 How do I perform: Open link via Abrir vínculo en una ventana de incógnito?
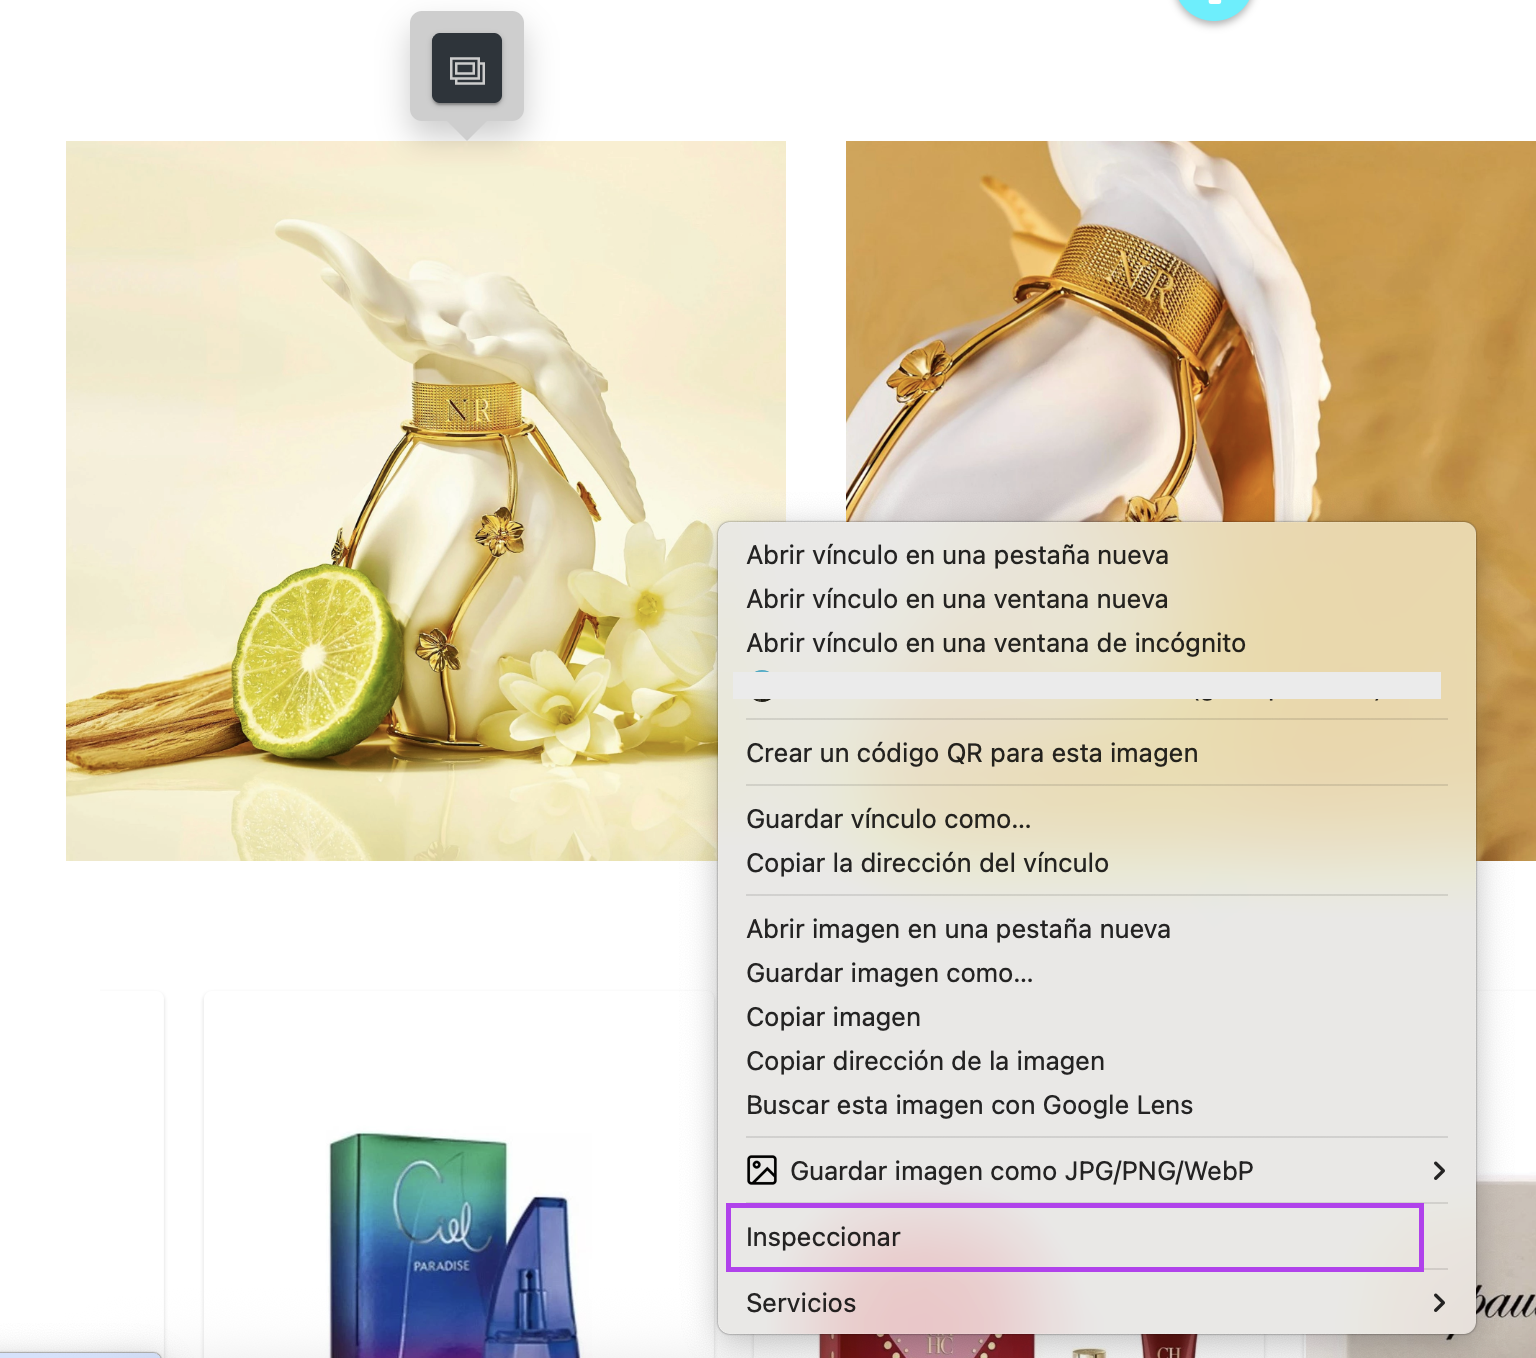(x=996, y=643)
